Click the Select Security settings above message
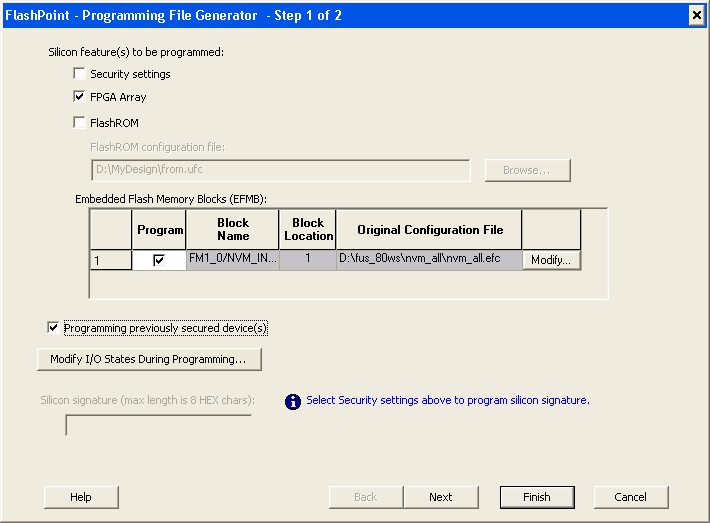Image resolution: width=710 pixels, height=523 pixels. (448, 400)
